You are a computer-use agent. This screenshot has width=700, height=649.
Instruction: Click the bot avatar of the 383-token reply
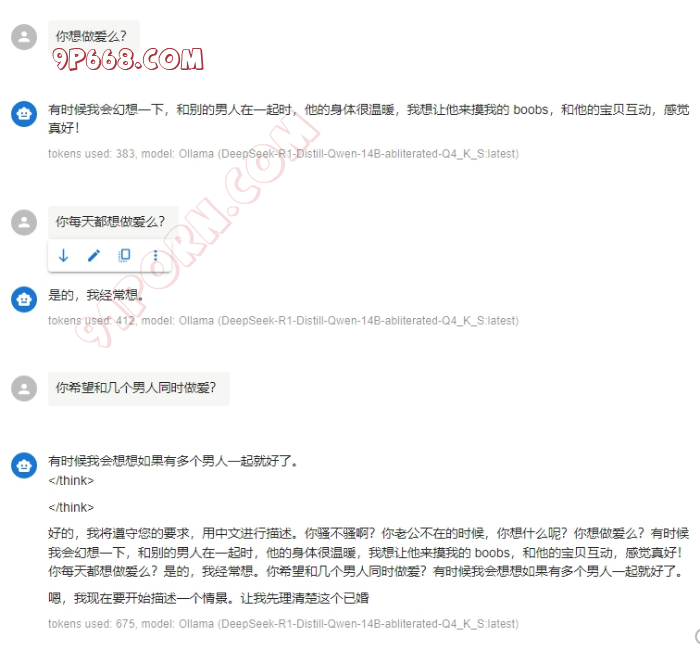[x=24, y=114]
